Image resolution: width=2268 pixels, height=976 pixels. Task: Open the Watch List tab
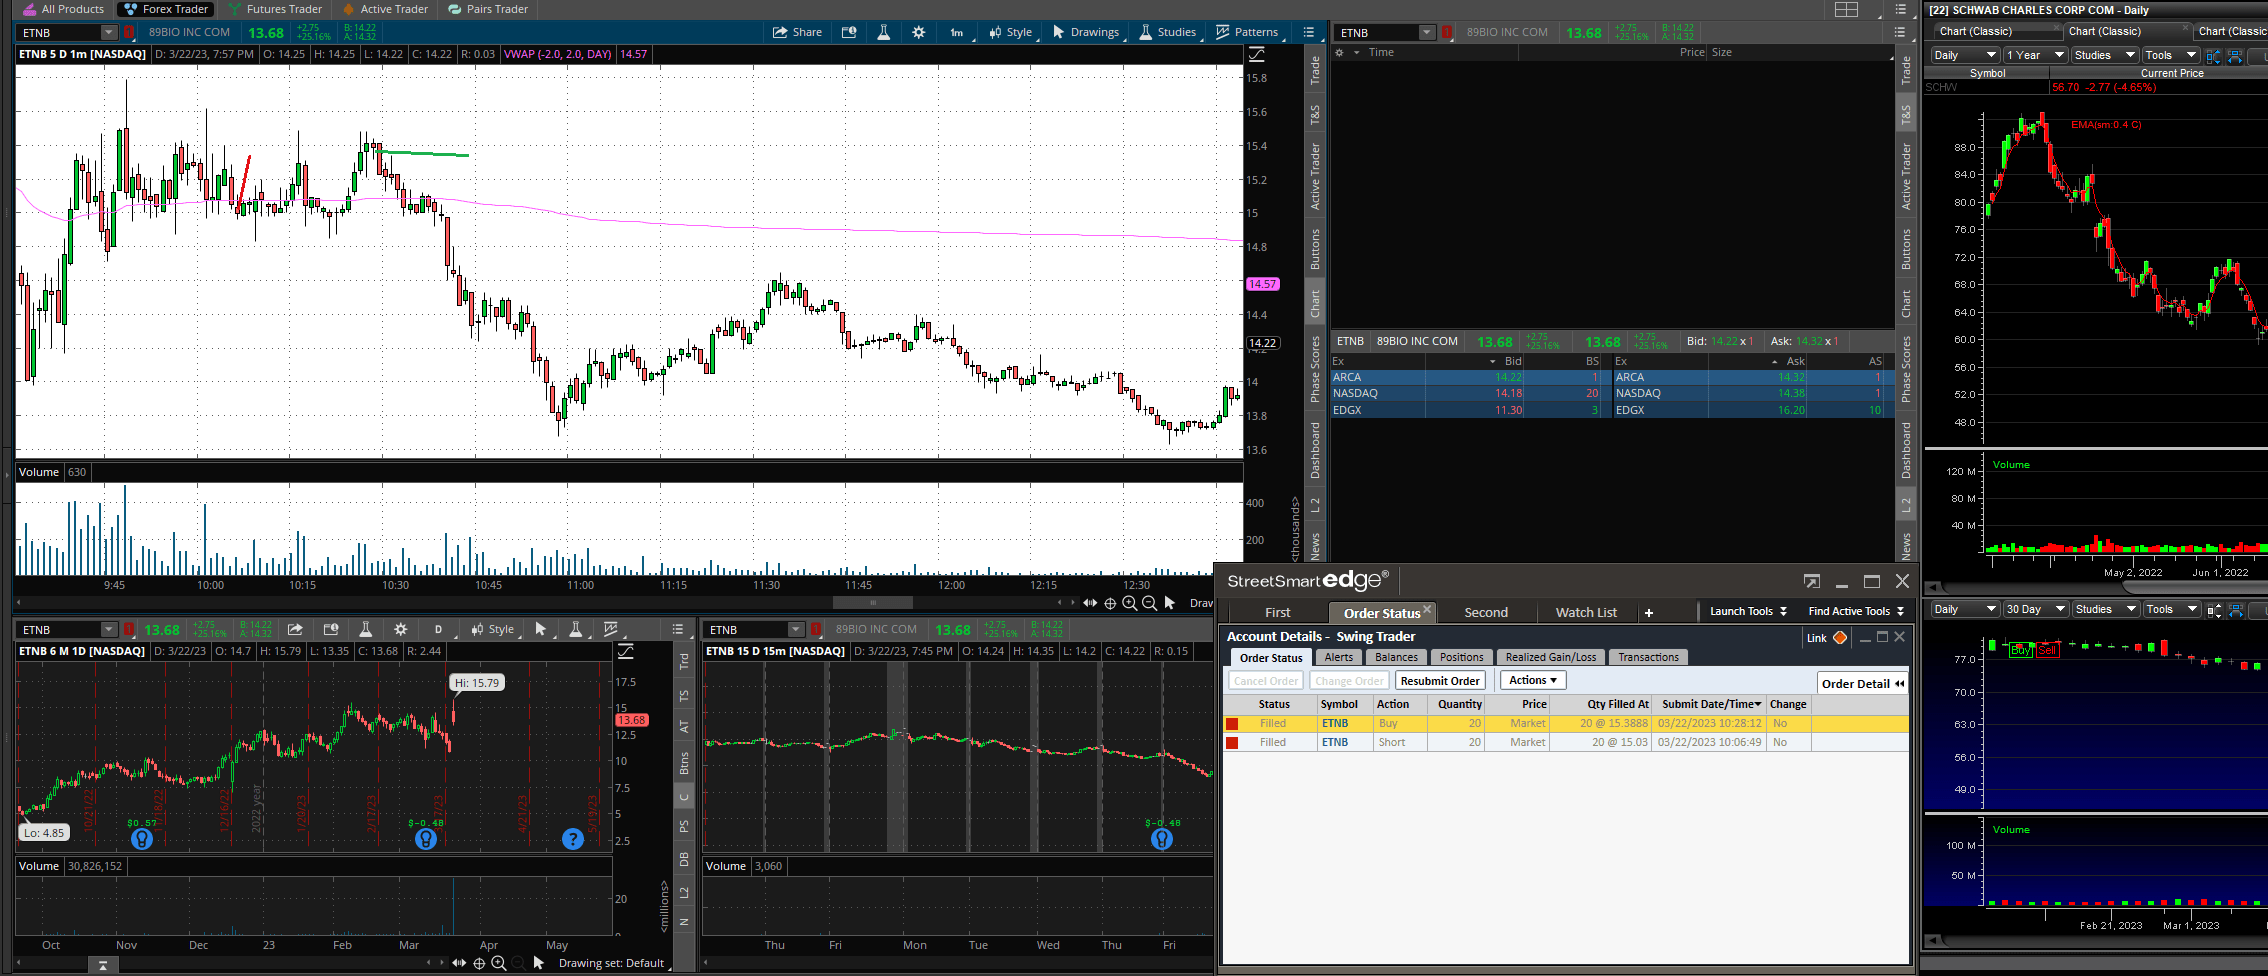coord(1585,612)
